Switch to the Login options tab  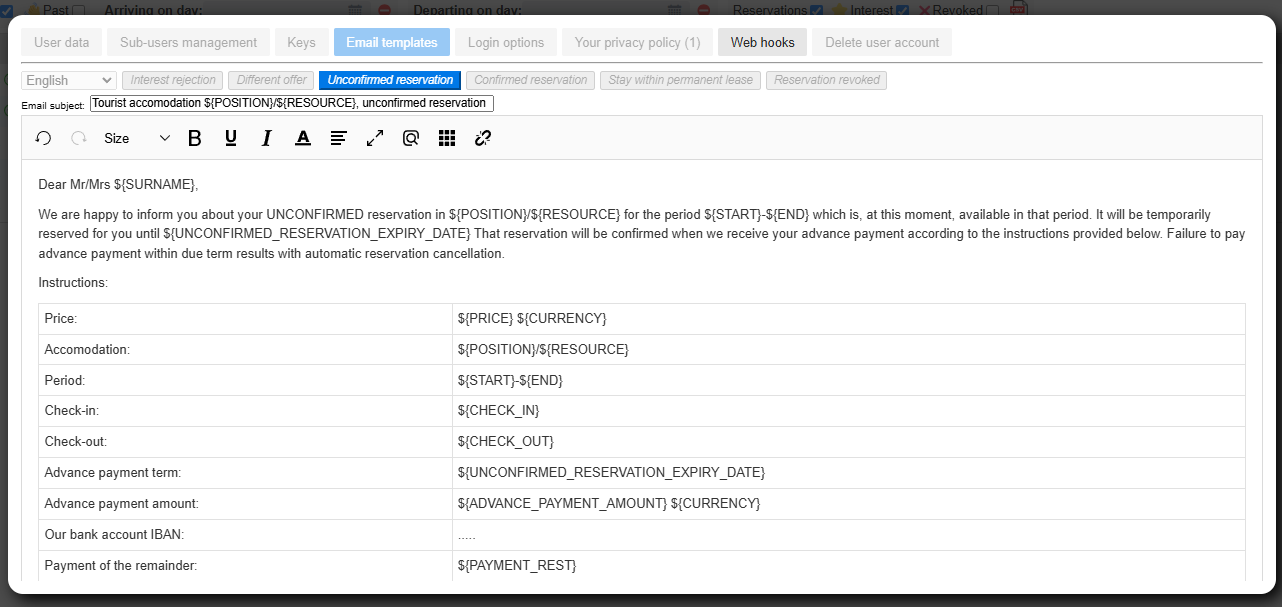tap(506, 42)
